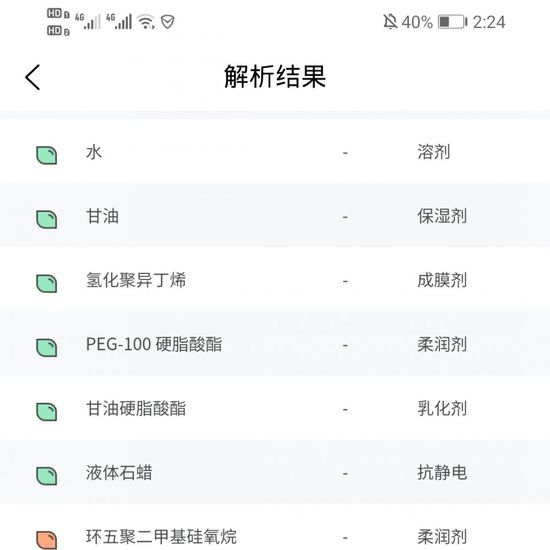Open the 液体石蜡 ingredient row

coord(275,472)
